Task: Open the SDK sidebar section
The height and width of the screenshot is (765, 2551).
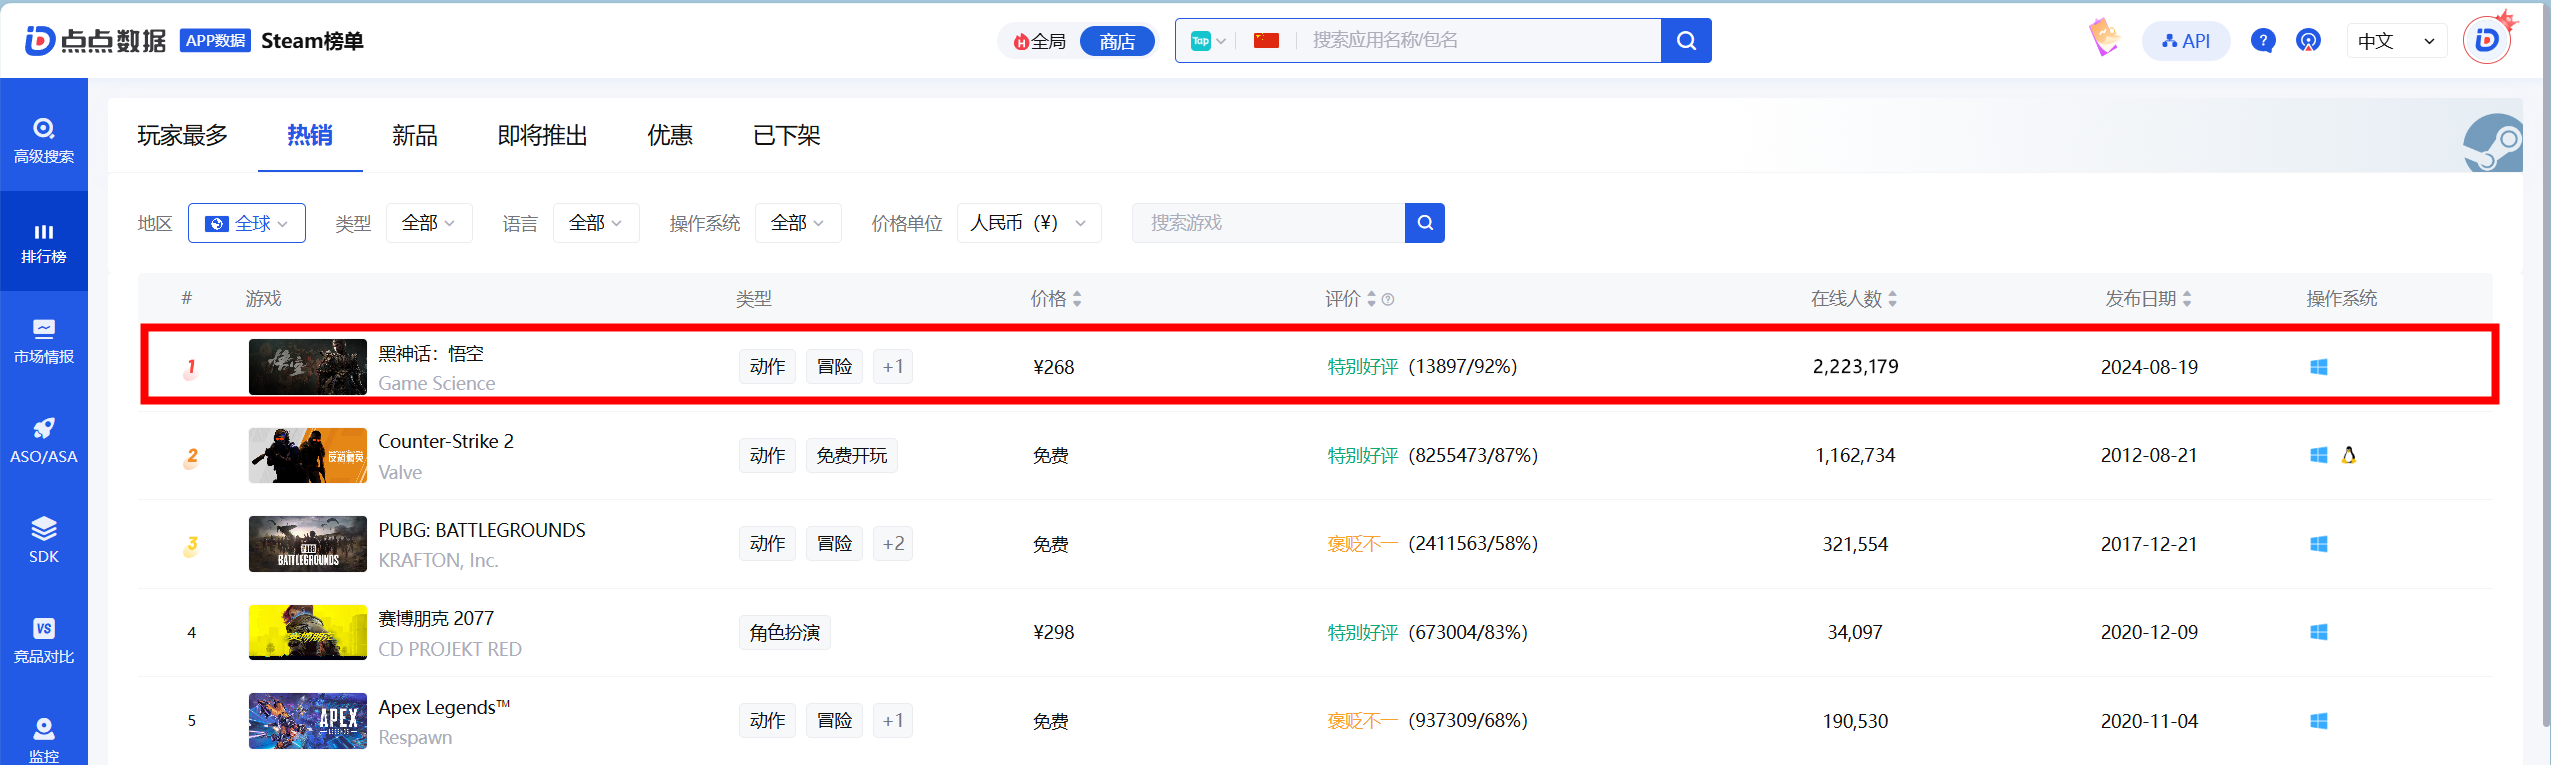Action: pos(43,540)
